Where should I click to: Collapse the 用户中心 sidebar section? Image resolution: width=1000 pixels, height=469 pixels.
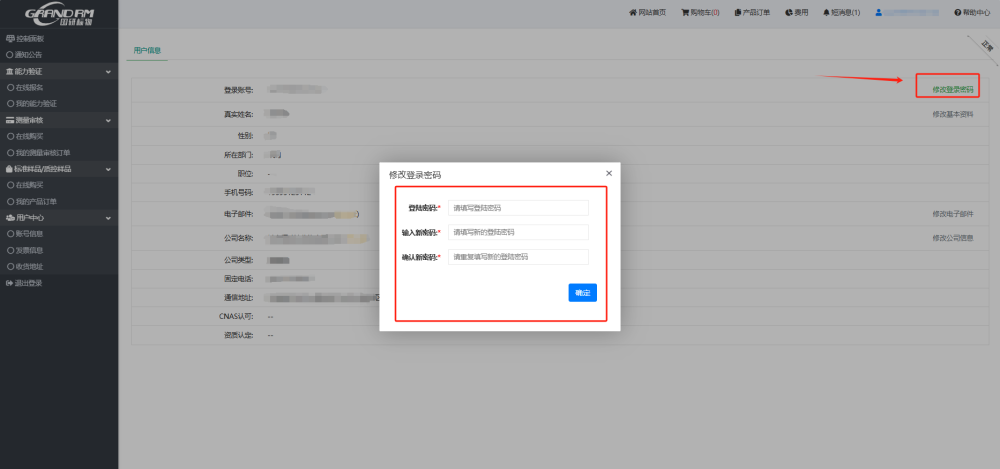point(108,217)
